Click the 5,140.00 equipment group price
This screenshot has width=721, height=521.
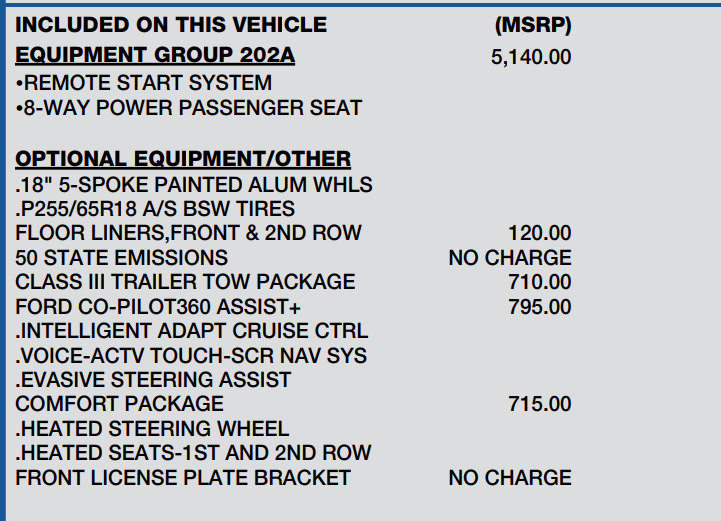531,57
